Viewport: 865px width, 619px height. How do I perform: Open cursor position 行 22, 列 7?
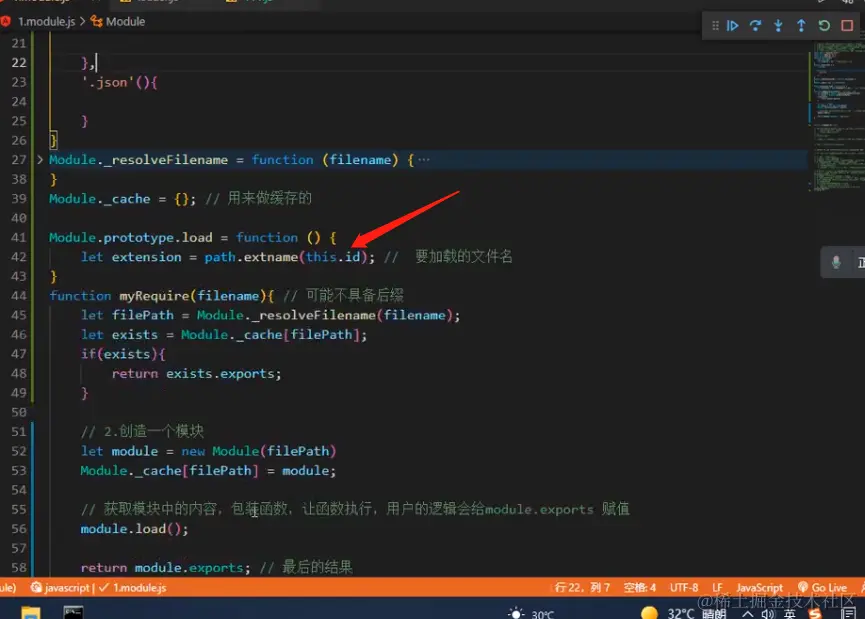coord(582,588)
